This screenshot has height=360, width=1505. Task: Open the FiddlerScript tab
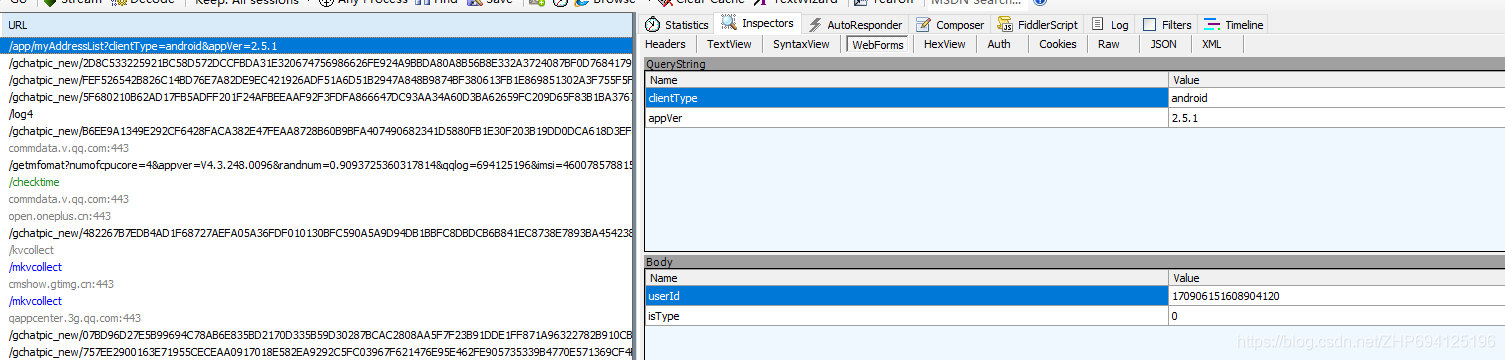pos(1037,24)
